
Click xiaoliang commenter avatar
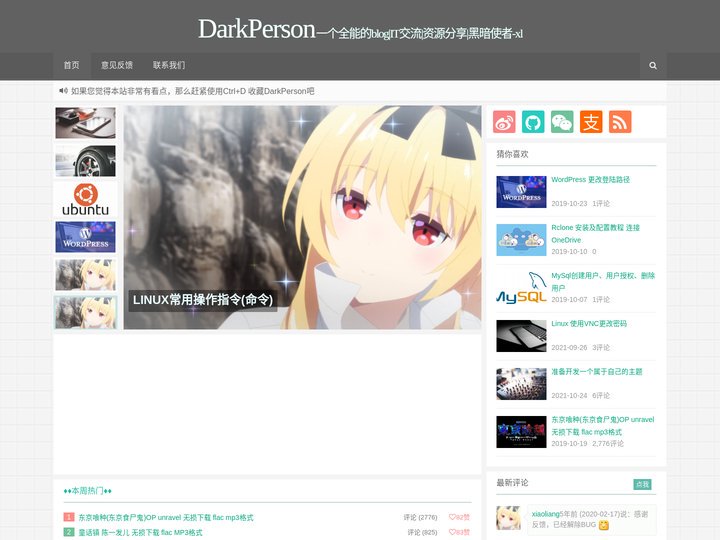tap(508, 518)
